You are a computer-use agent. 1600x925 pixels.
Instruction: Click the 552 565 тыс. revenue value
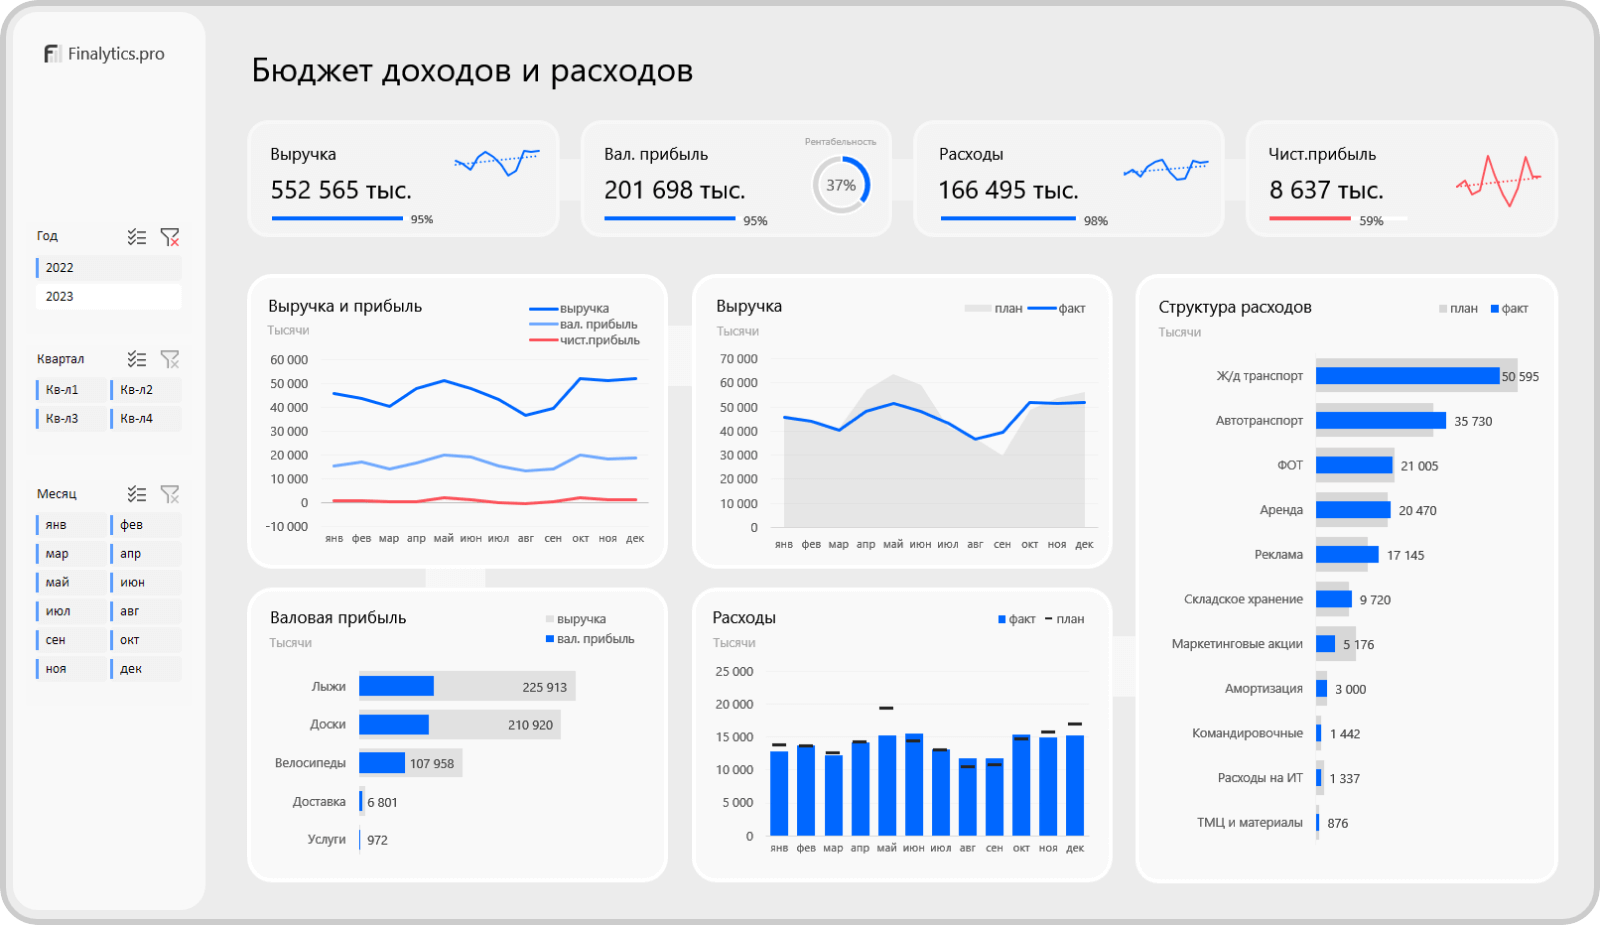click(341, 190)
